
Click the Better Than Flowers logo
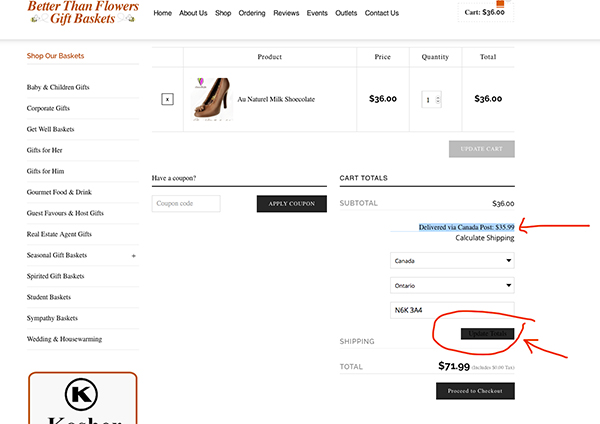(84, 13)
